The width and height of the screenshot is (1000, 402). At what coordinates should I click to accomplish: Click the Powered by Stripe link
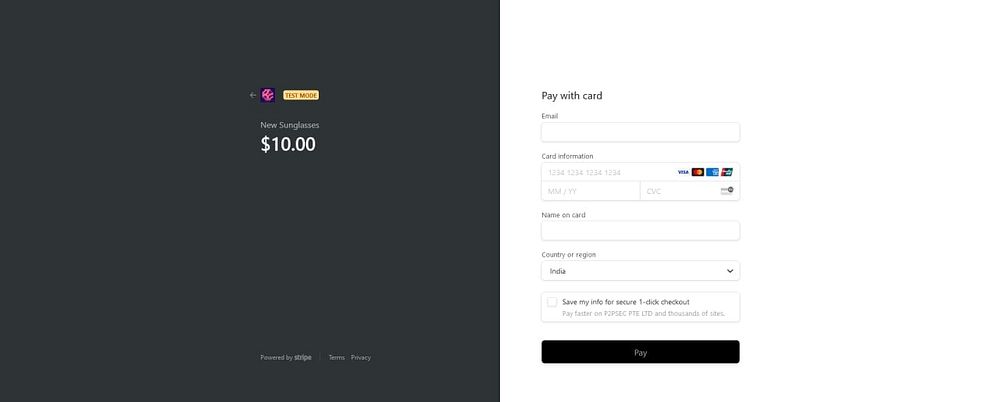coord(286,357)
